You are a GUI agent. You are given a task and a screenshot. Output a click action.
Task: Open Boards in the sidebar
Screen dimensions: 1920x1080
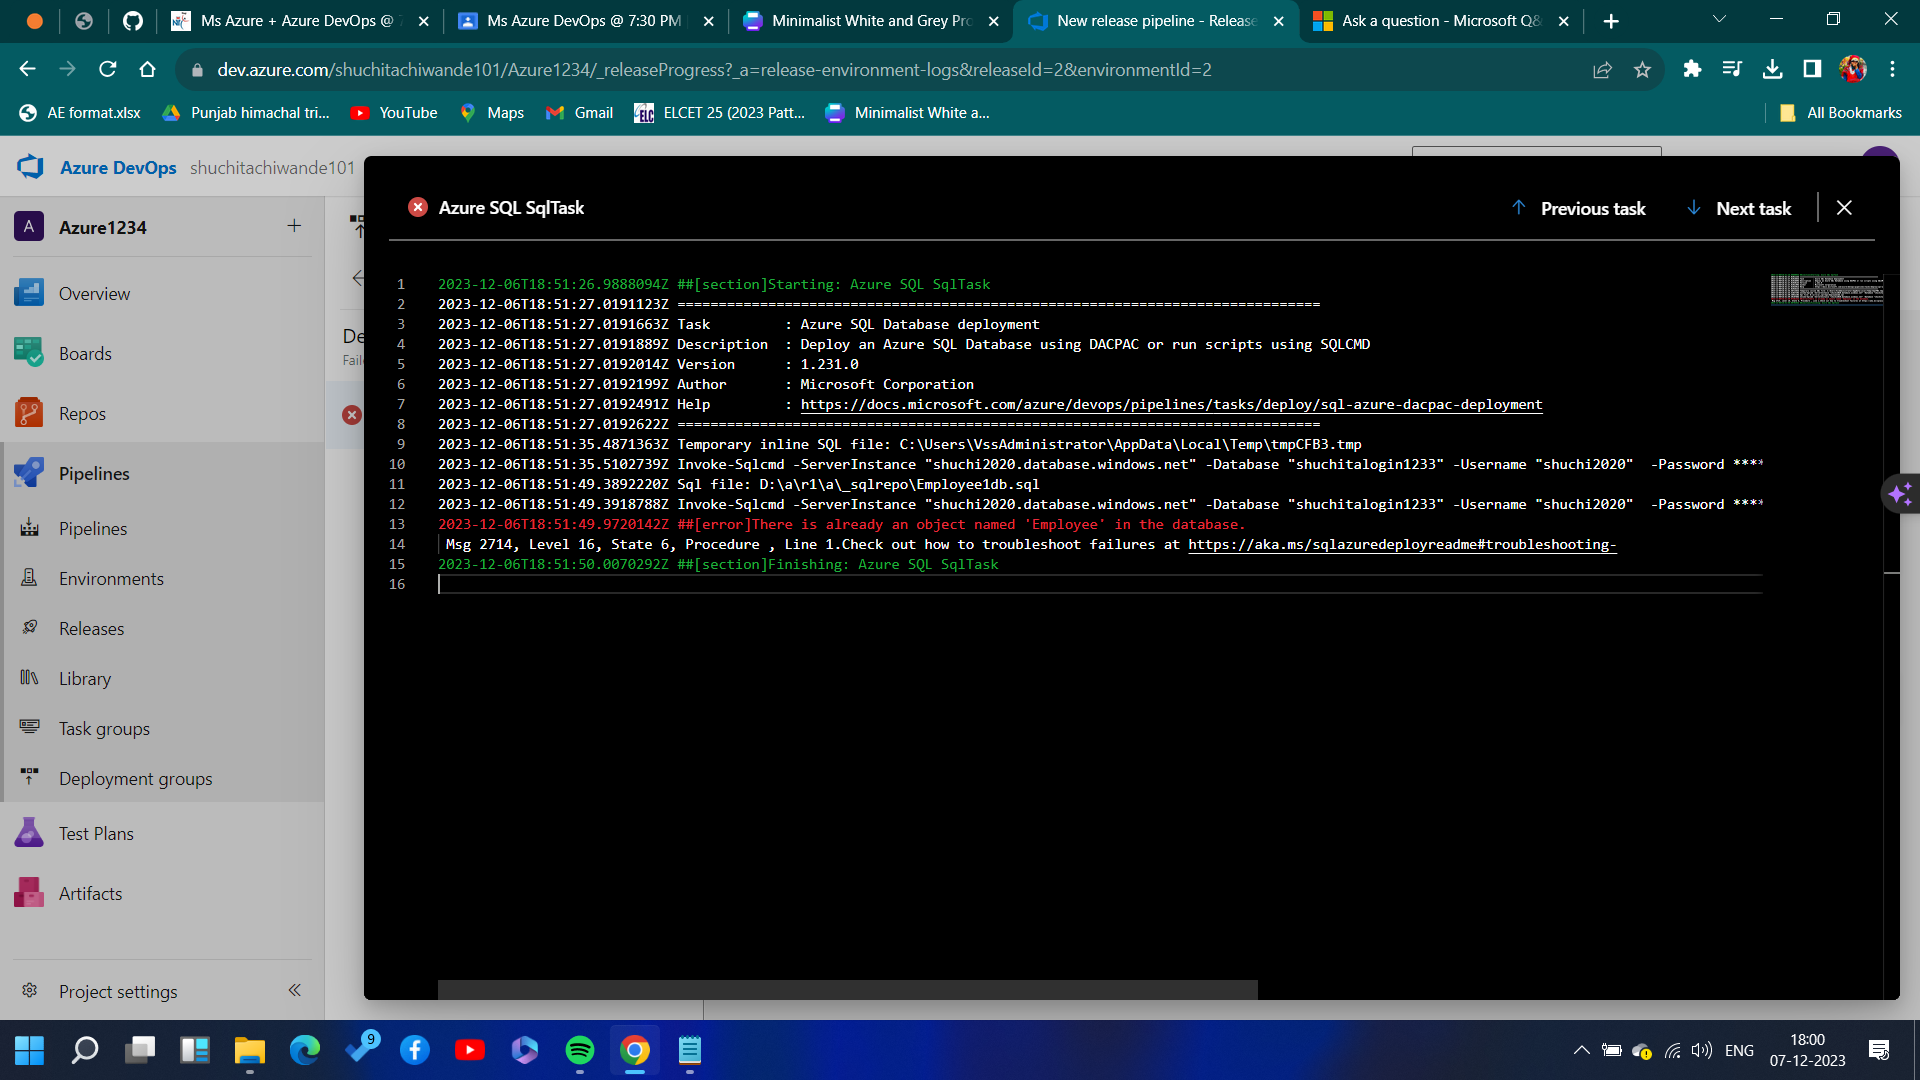click(x=85, y=353)
